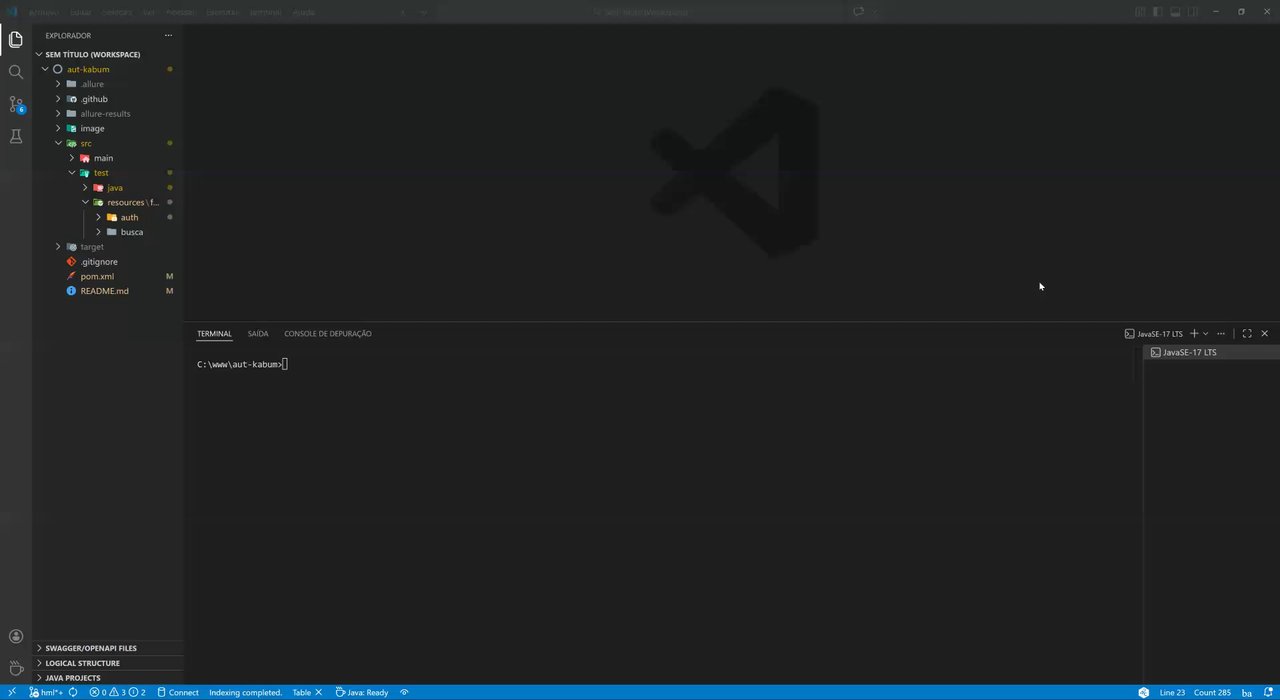The height and width of the screenshot is (700, 1280).
Task: Click Java: Ready status indicator
Action: coord(362,692)
